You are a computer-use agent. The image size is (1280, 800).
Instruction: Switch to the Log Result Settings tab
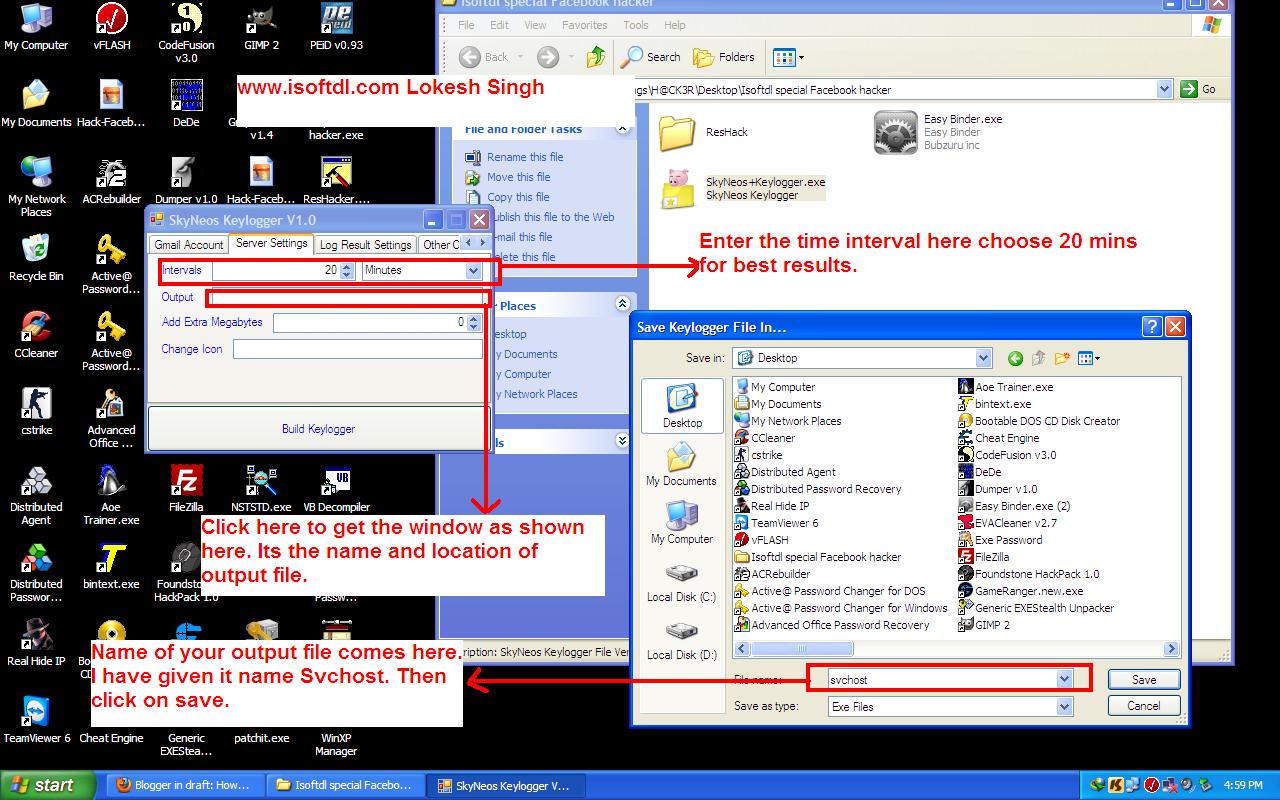(x=366, y=244)
